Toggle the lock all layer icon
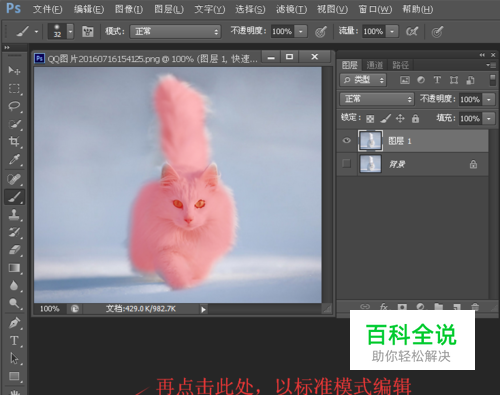The width and height of the screenshot is (500, 395). (x=415, y=118)
